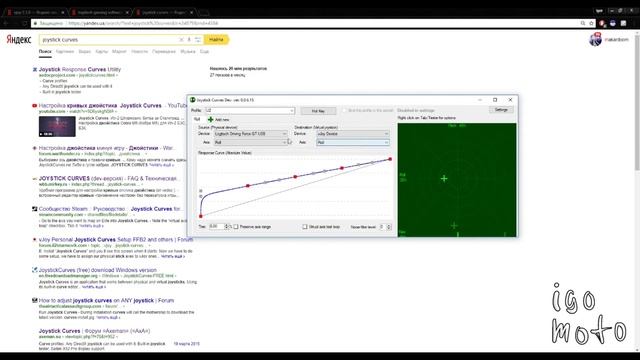640x360 pixels.
Task: Open vJoy Personal Joystick Curves Setup link
Action: click(x=116, y=240)
